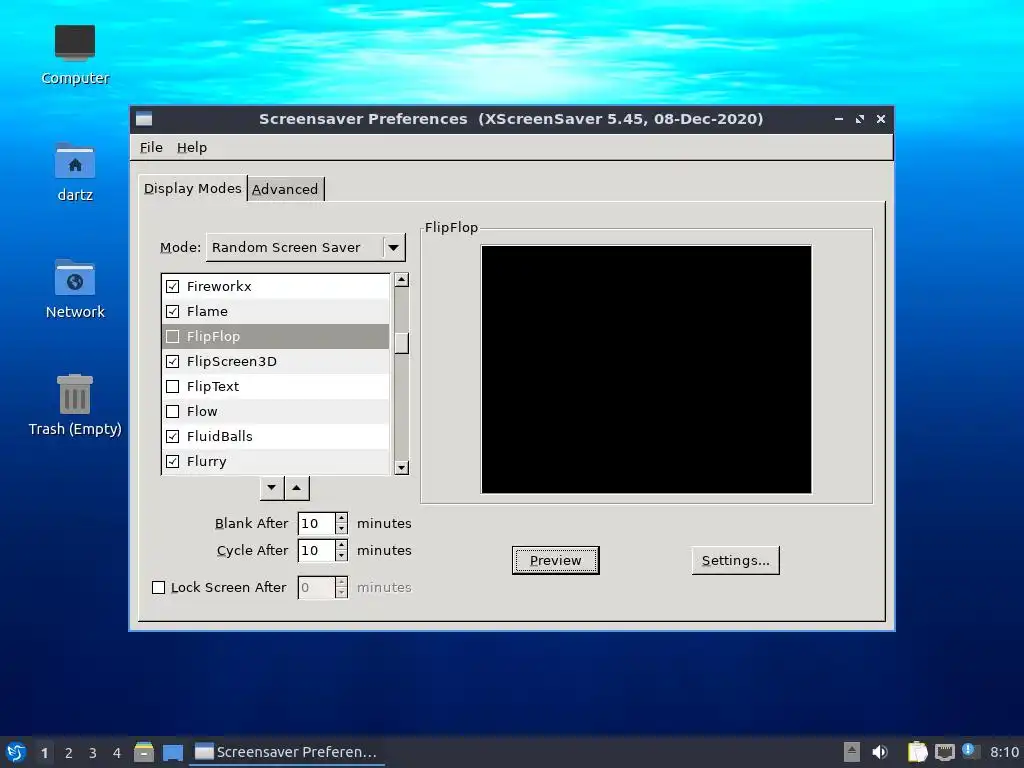
Task: Switch to workspace 2 in the pager
Action: (x=69, y=753)
